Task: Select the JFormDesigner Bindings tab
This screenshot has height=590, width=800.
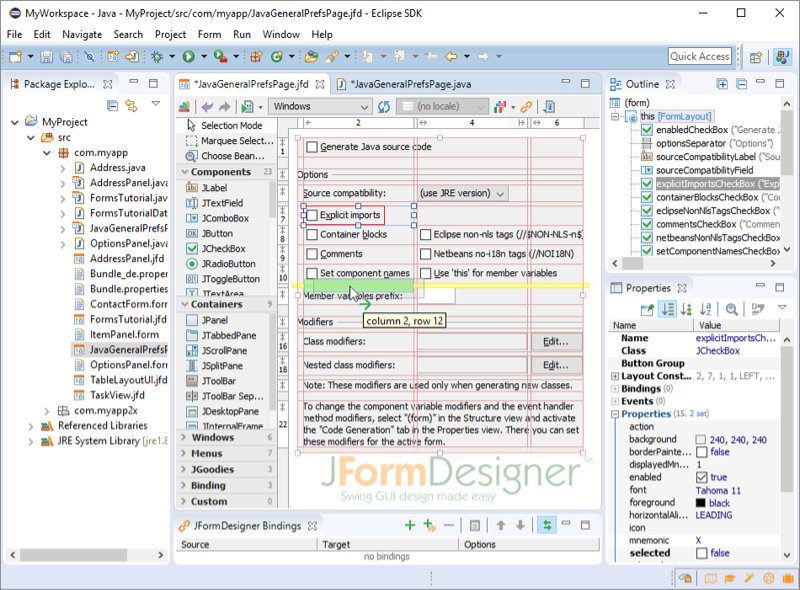Action: pyautogui.click(x=247, y=526)
